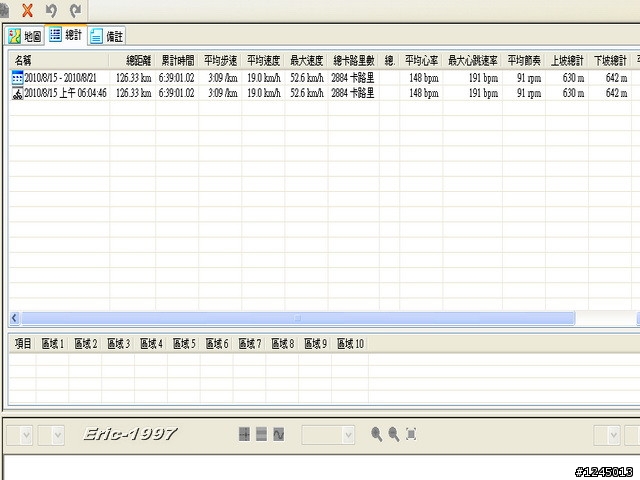Click the 126.33 km cell in the activity row
The width and height of the screenshot is (640, 480).
click(x=133, y=93)
